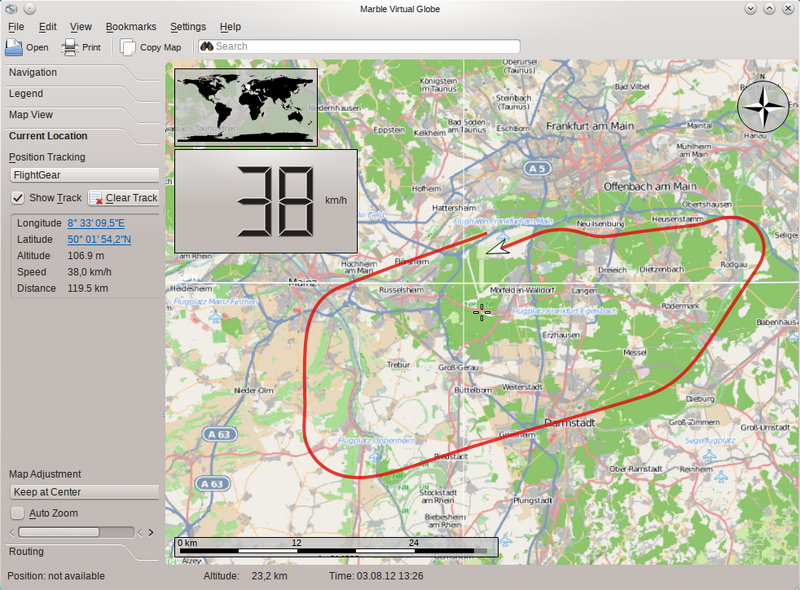The width and height of the screenshot is (800, 590).
Task: Click the Rüsselsheim town label
Action: pyautogui.click(x=401, y=290)
